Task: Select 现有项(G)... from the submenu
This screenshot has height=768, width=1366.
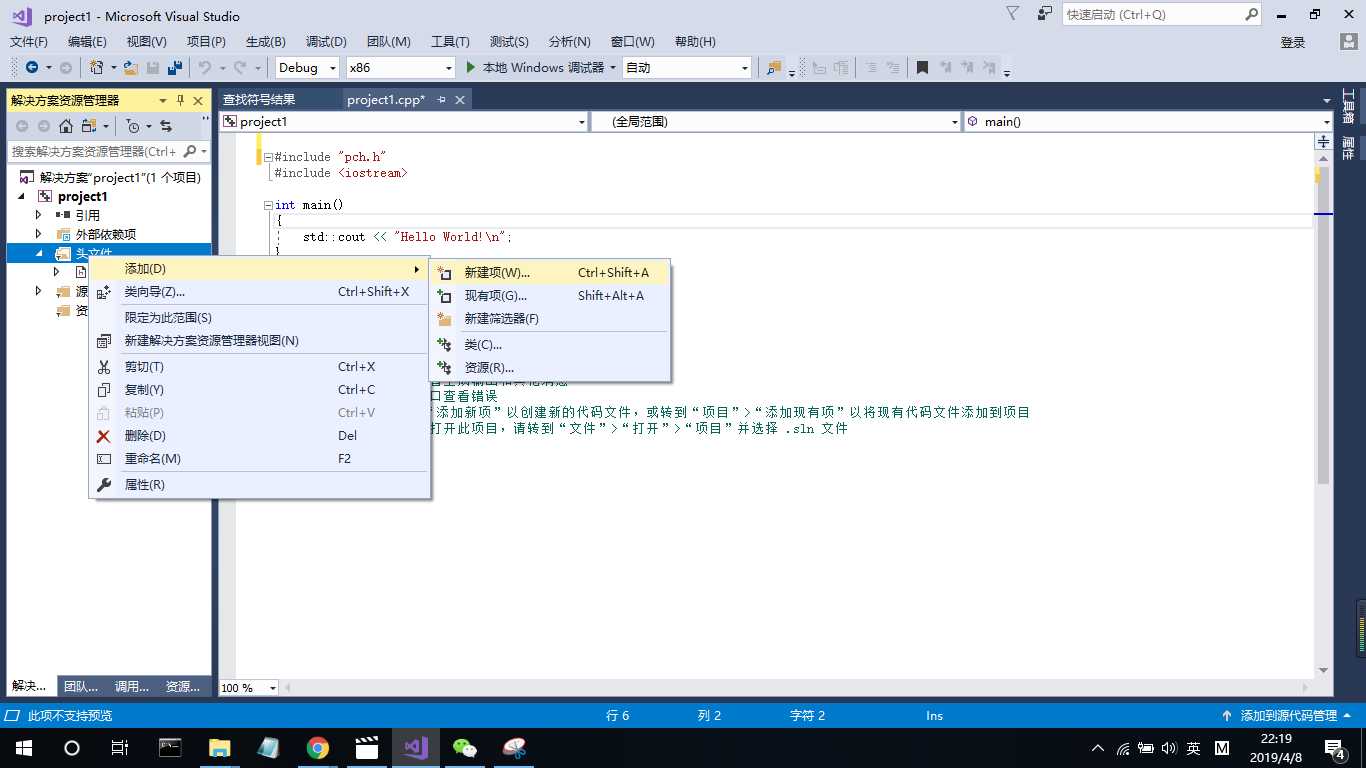Action: [550, 296]
